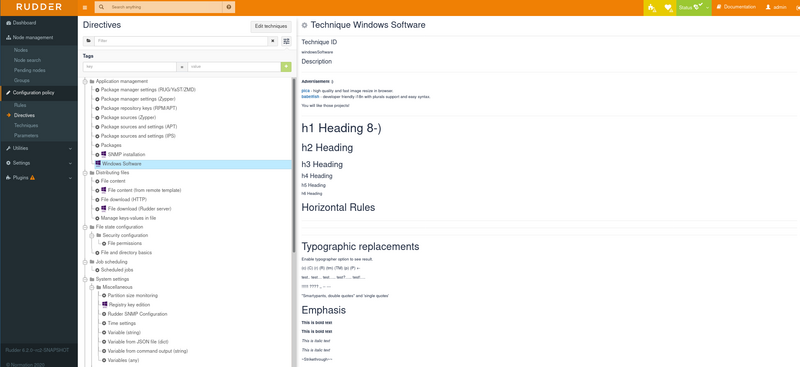Click folder icon of Distributing files category

[92, 173]
